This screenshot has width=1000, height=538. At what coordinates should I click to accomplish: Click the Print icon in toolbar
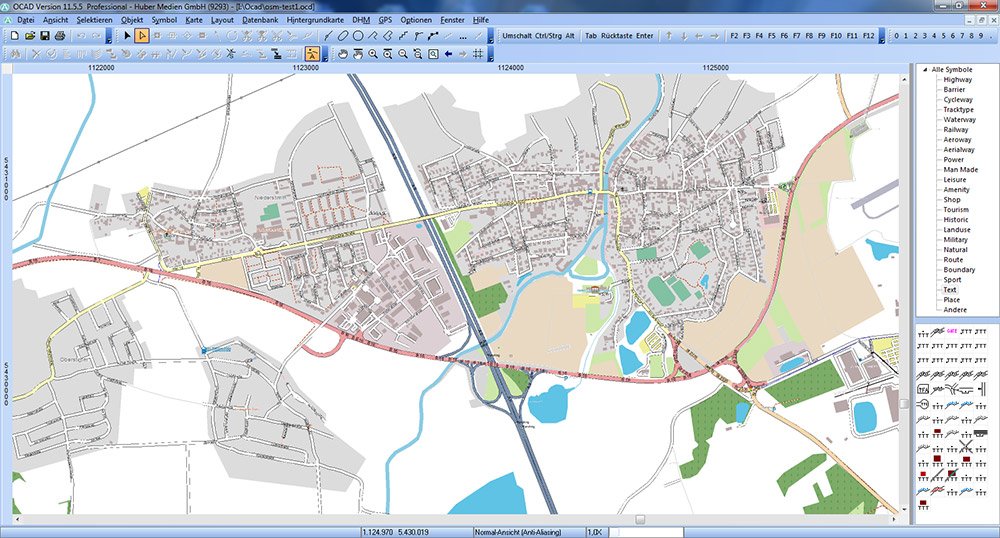click(x=60, y=36)
